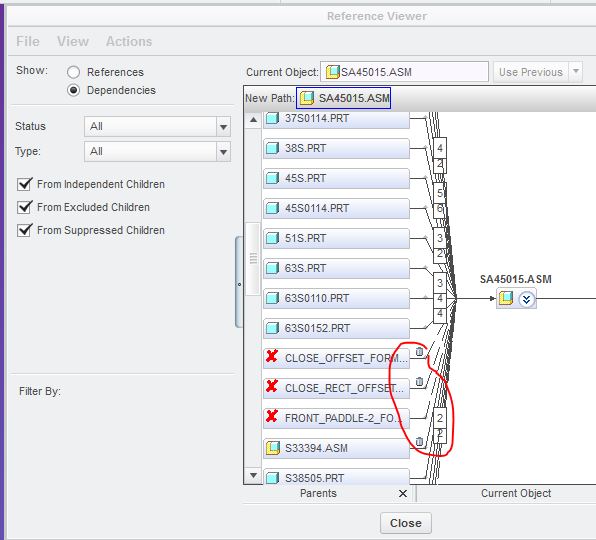Click the parents list scroll up arrow
The image size is (596, 540).
point(253,120)
